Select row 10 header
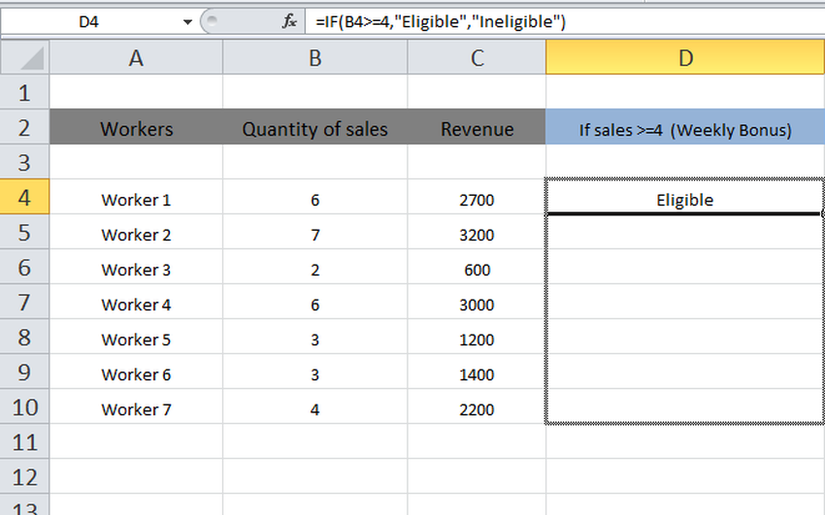The width and height of the screenshot is (825, 515). tap(24, 408)
